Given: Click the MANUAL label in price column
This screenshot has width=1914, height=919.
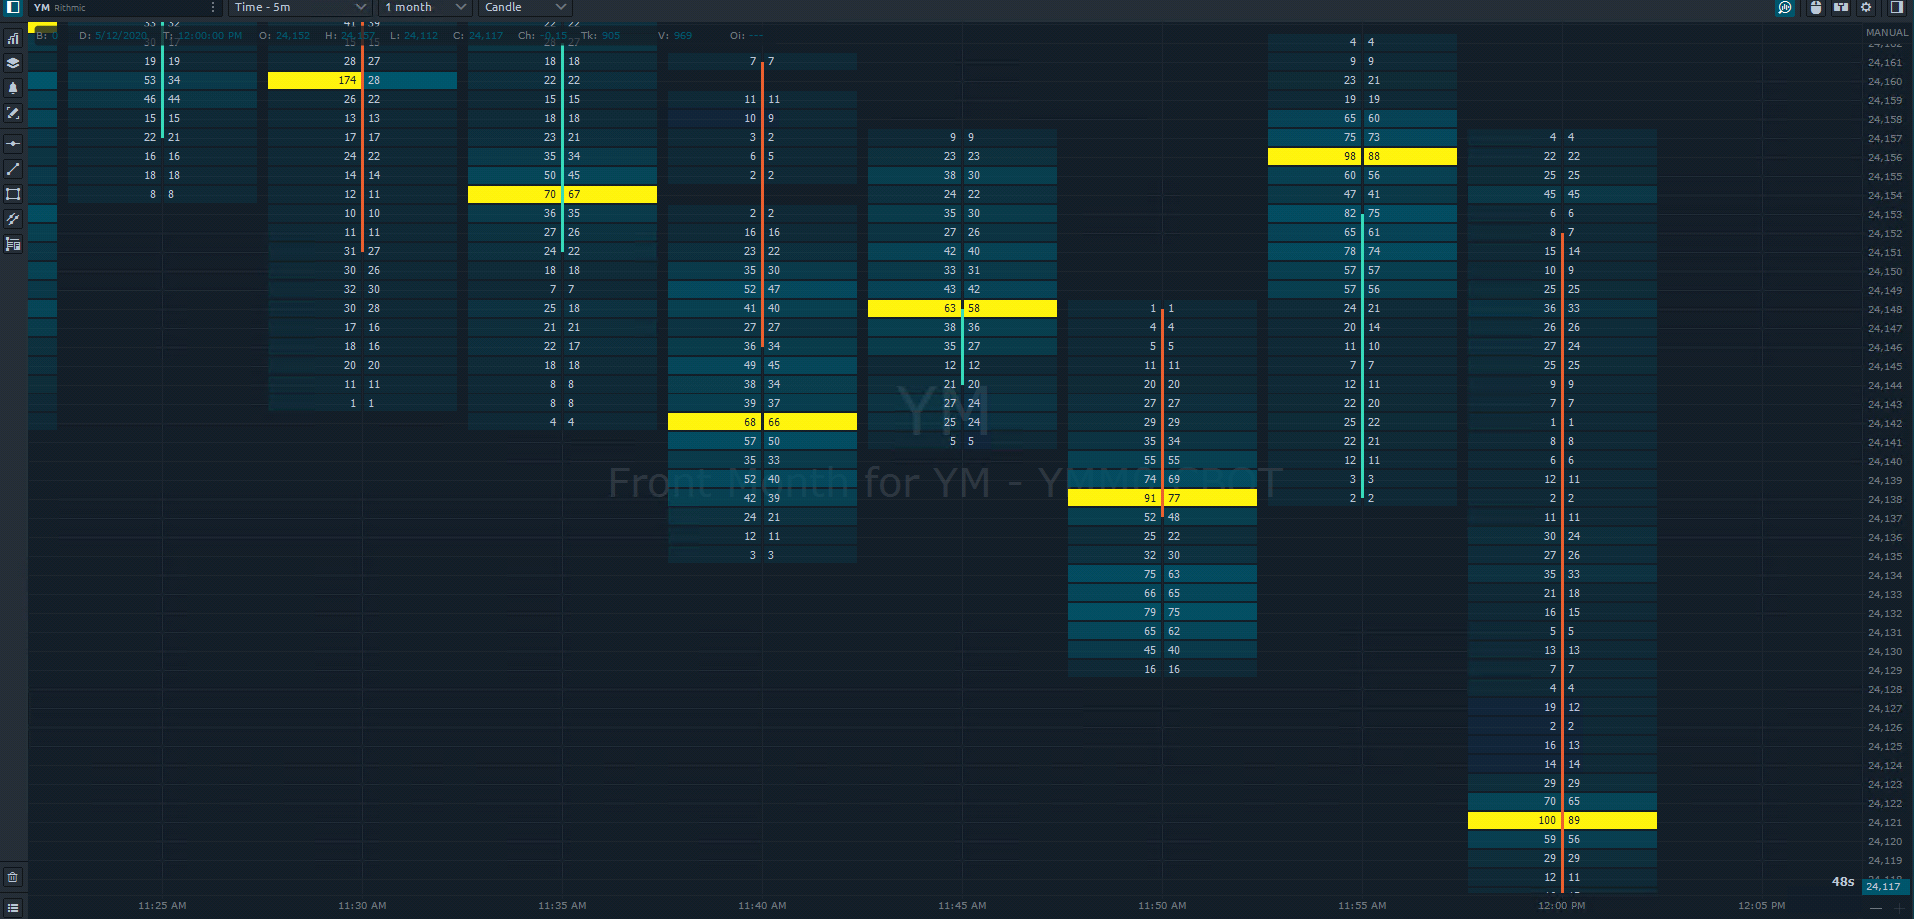Looking at the screenshot, I should coord(1887,32).
